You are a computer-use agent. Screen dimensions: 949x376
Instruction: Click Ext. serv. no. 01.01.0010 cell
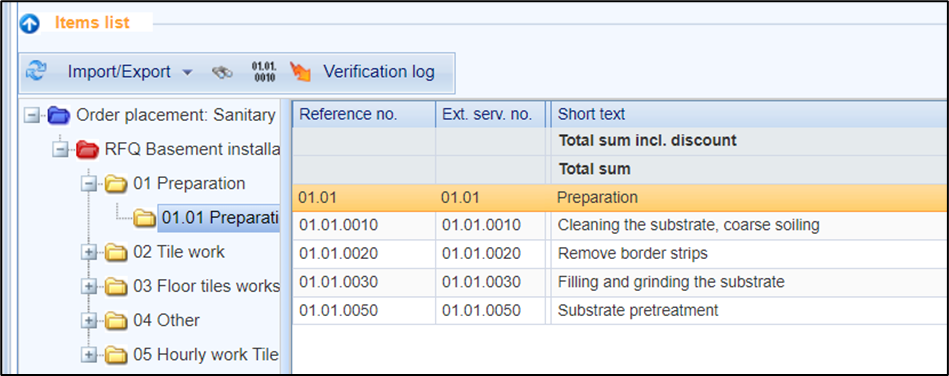[x=490, y=226]
